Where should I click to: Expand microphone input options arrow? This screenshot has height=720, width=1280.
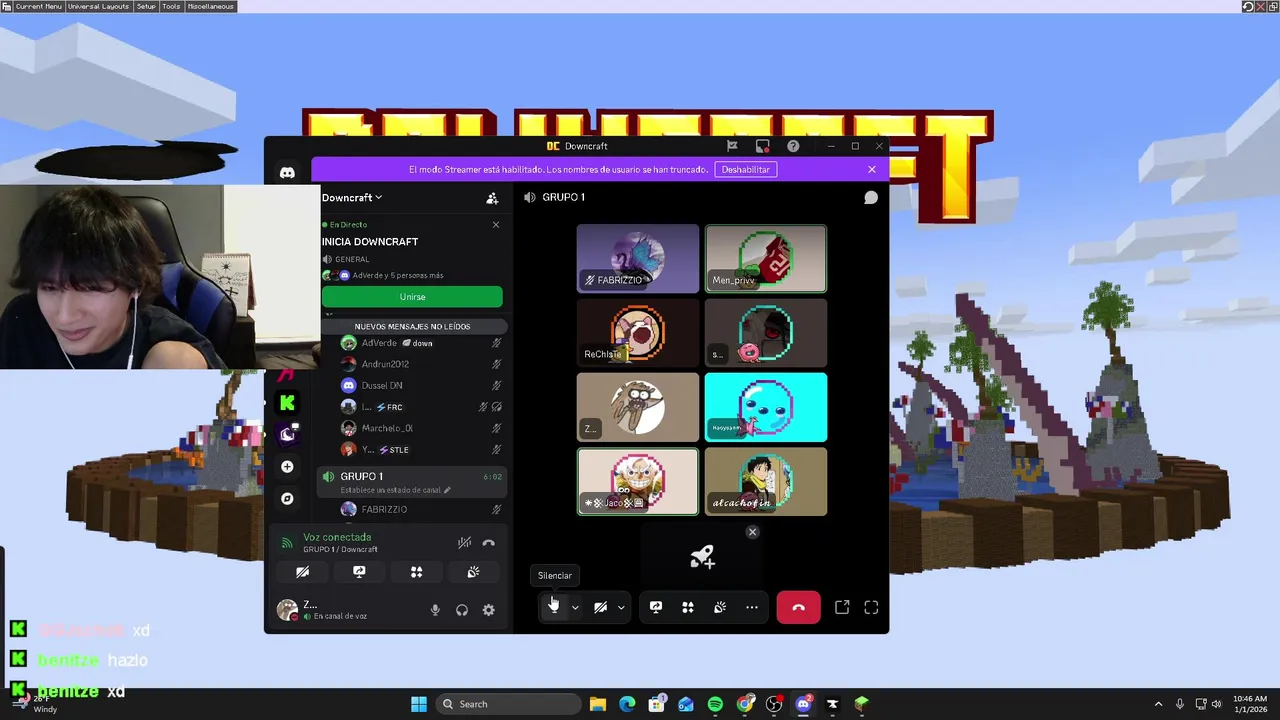tap(575, 607)
